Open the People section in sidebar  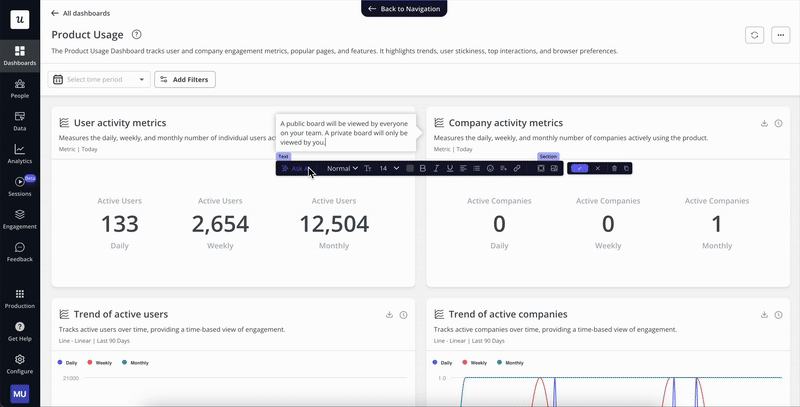pos(19,88)
